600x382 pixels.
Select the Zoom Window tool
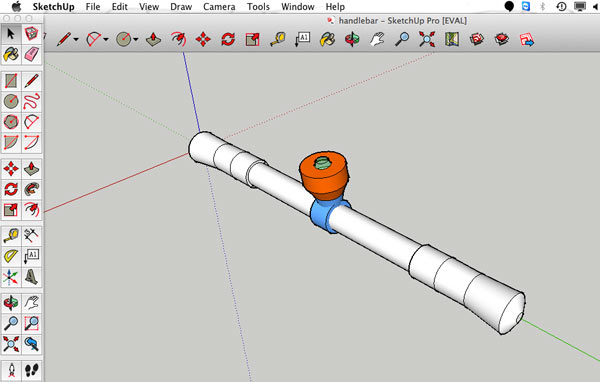(31, 323)
